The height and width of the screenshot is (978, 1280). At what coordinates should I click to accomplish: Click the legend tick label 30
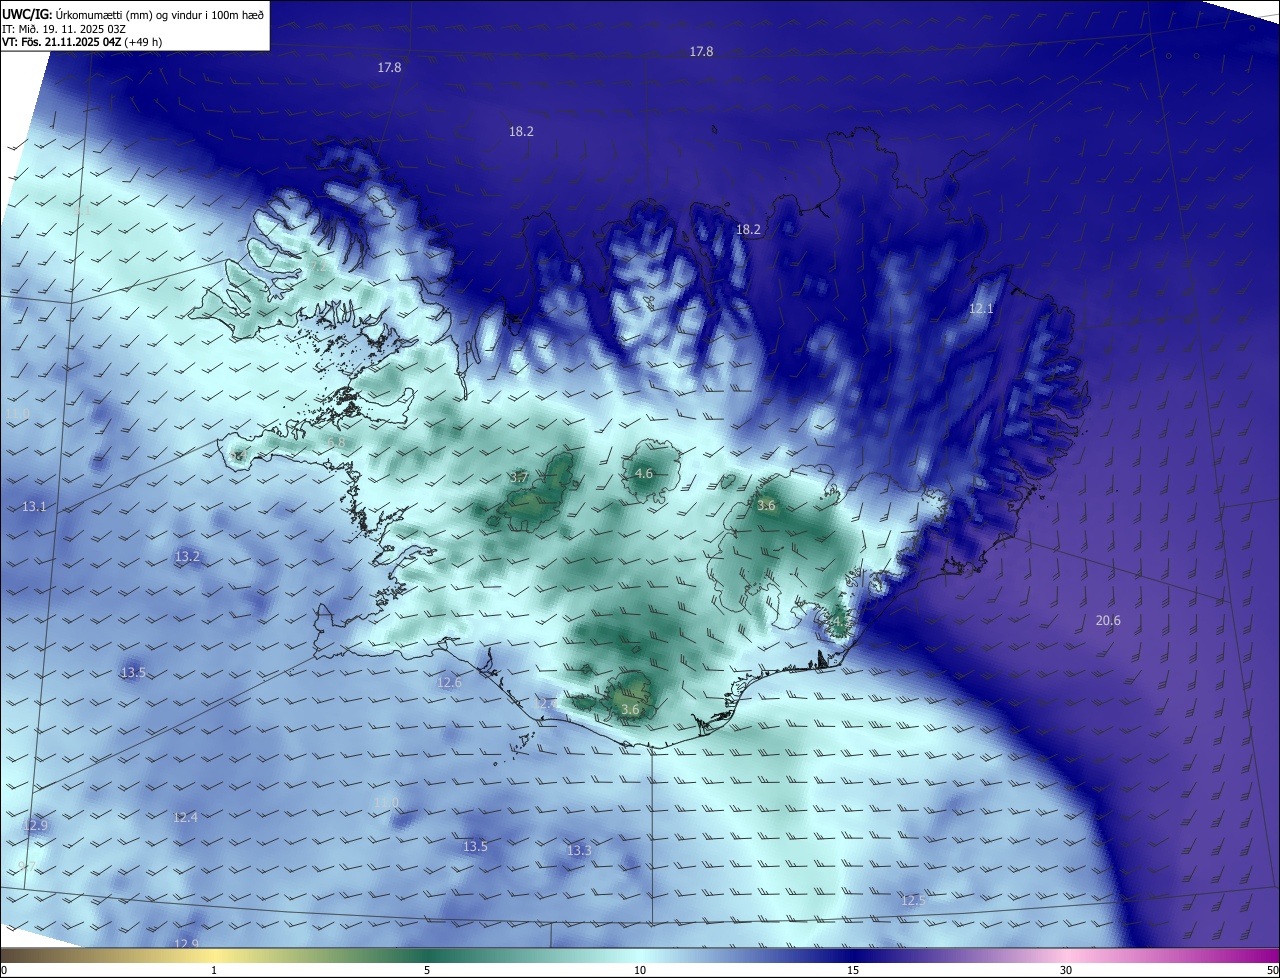coord(1066,970)
